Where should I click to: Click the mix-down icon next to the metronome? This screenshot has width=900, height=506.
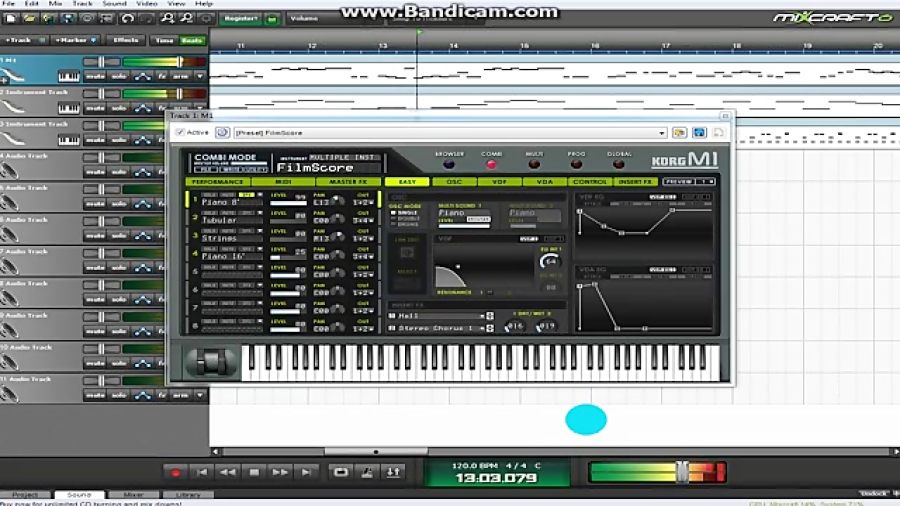(393, 472)
